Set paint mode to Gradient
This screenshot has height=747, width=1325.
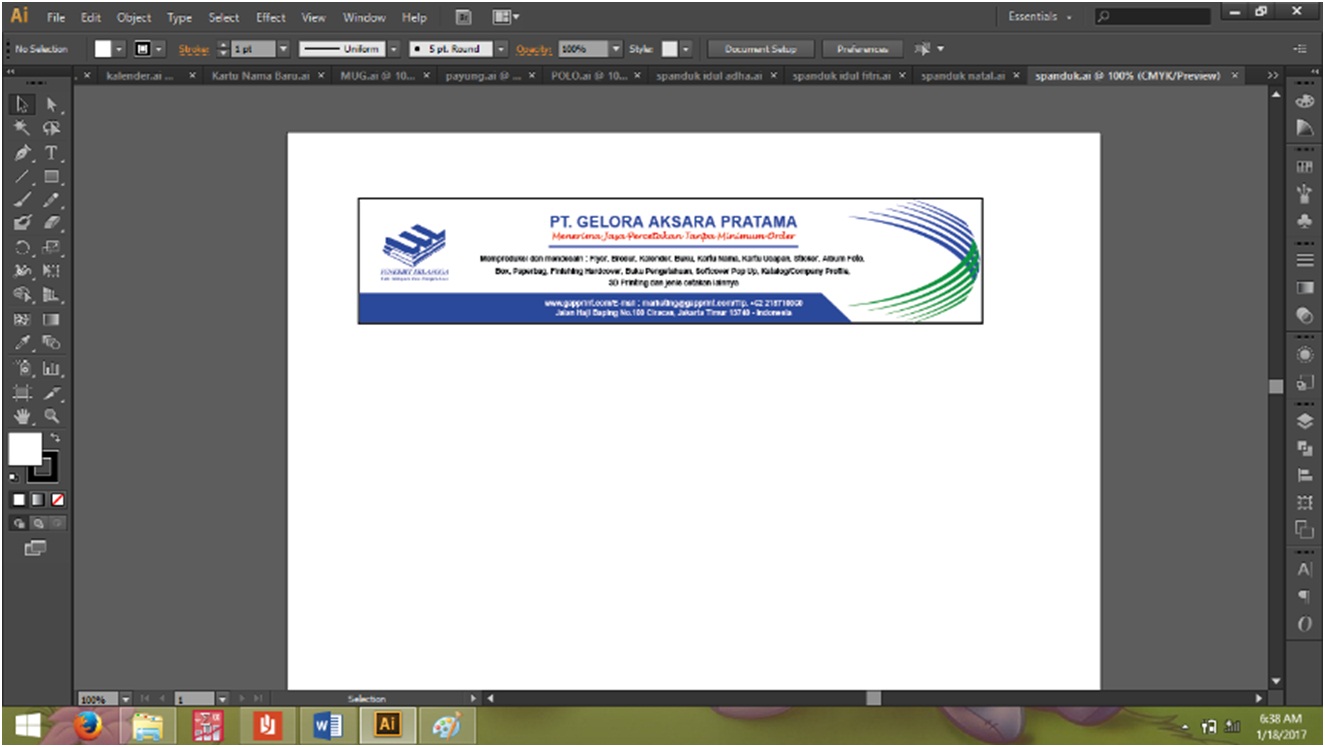point(38,499)
